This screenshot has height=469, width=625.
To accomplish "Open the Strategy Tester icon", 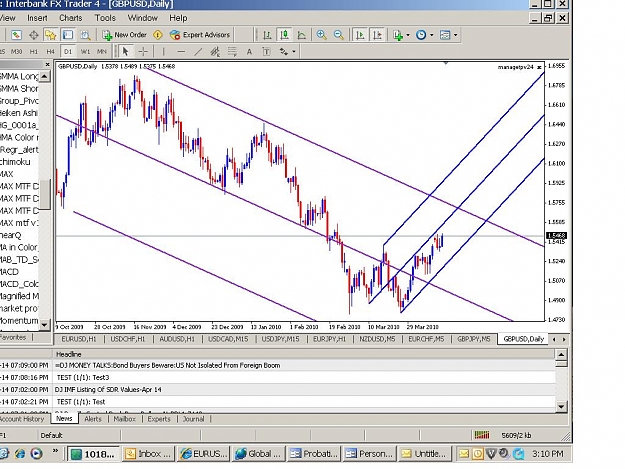I will point(85,35).
